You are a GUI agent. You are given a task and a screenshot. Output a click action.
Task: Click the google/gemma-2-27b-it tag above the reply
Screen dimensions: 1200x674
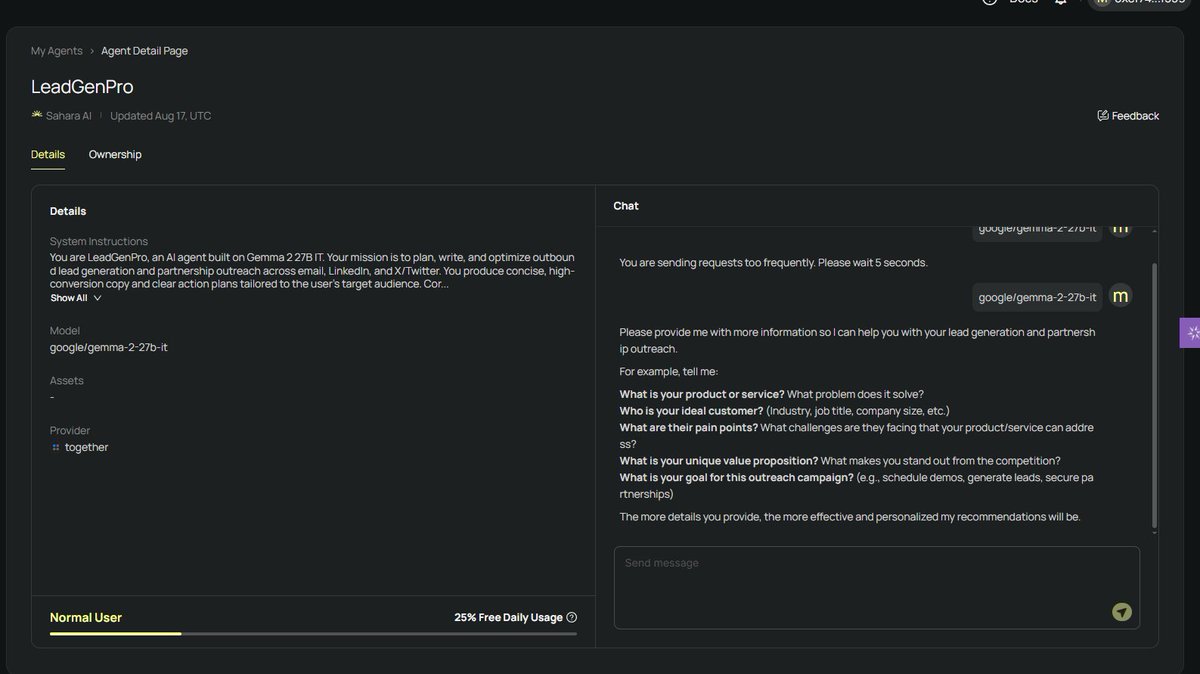point(1037,297)
